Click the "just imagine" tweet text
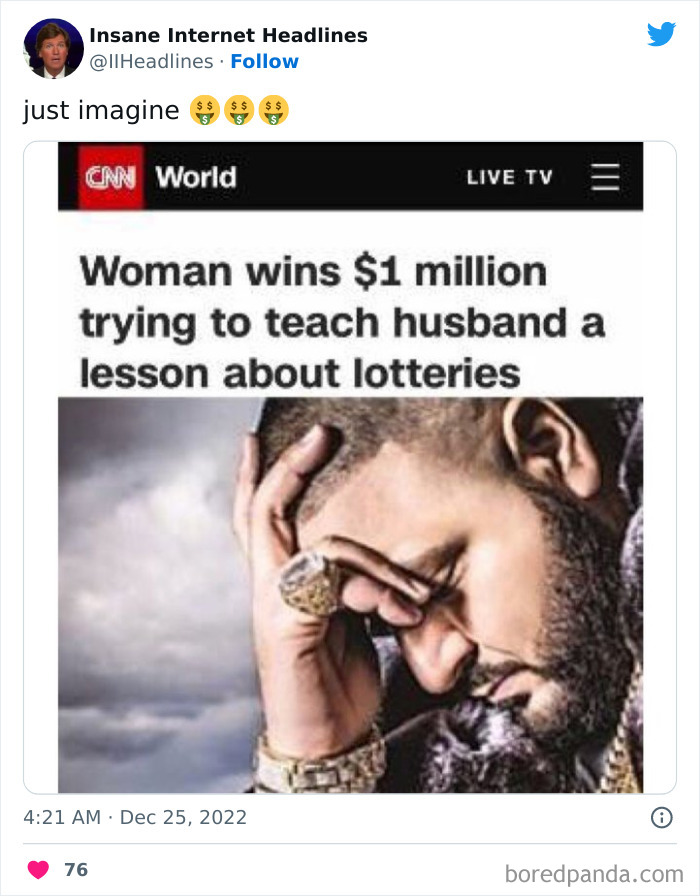 pos(101,110)
